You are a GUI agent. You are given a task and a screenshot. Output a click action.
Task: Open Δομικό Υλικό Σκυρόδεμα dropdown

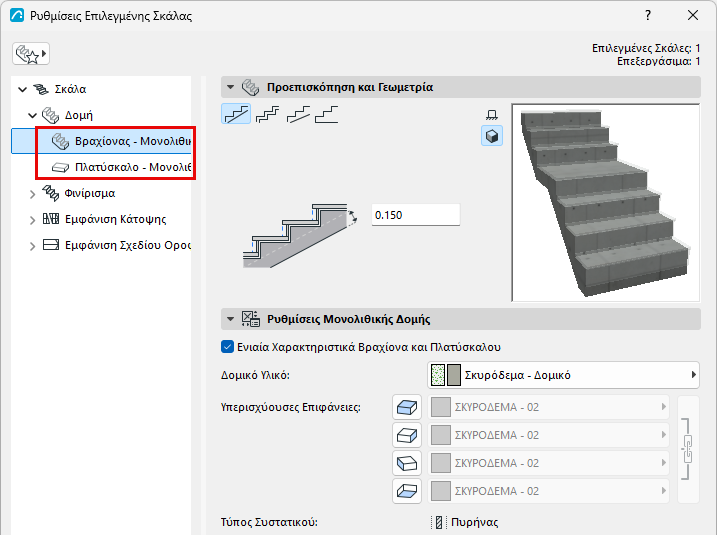coord(563,375)
